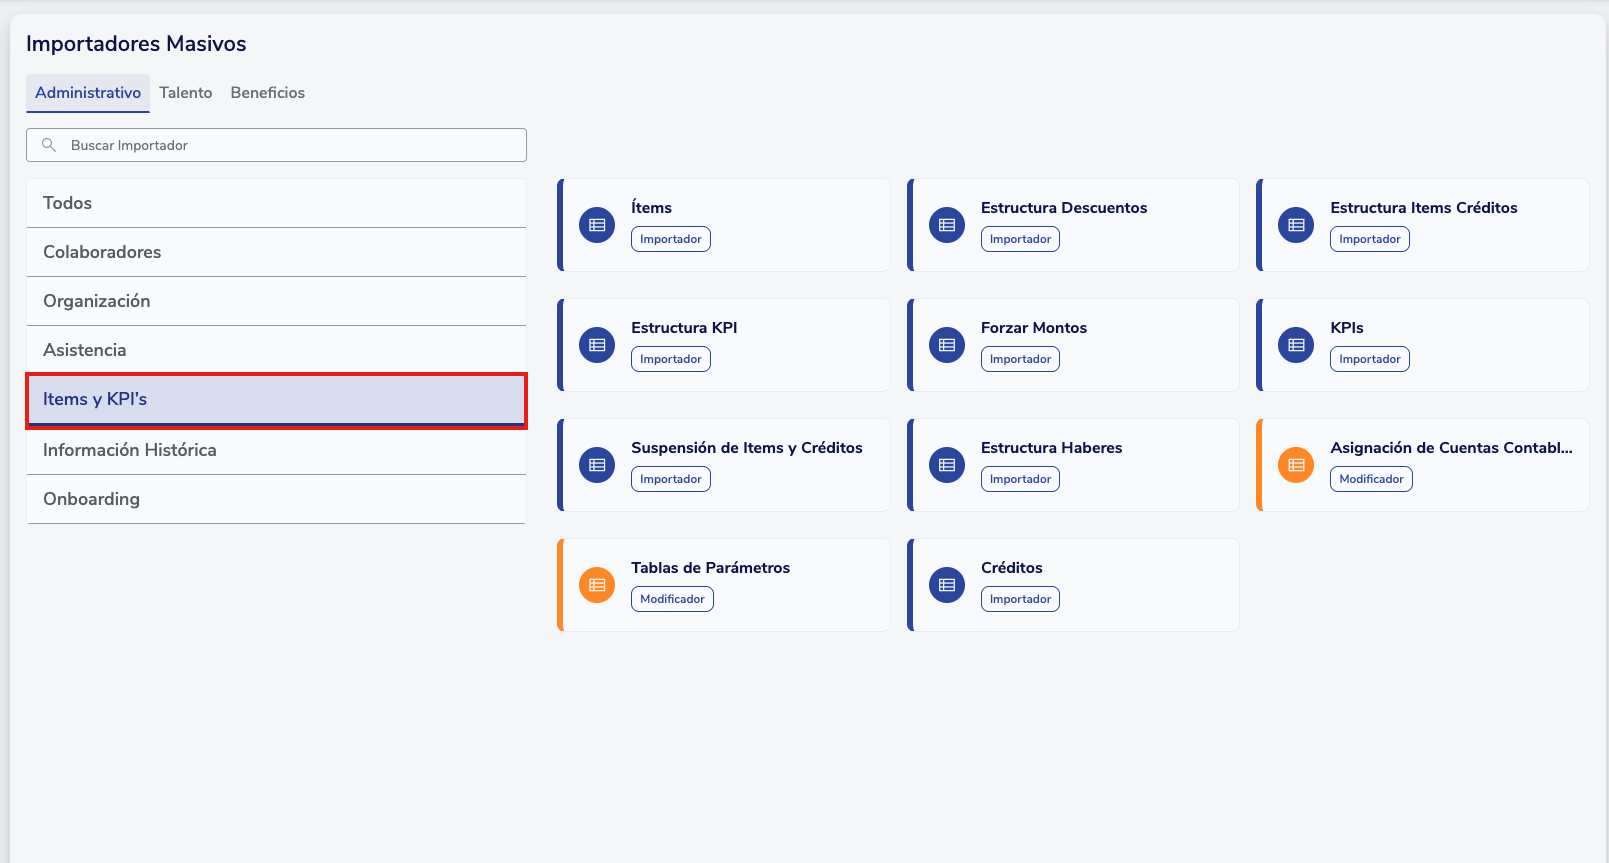Switch to the Talento tab
The width and height of the screenshot is (1609, 863).
coord(186,93)
